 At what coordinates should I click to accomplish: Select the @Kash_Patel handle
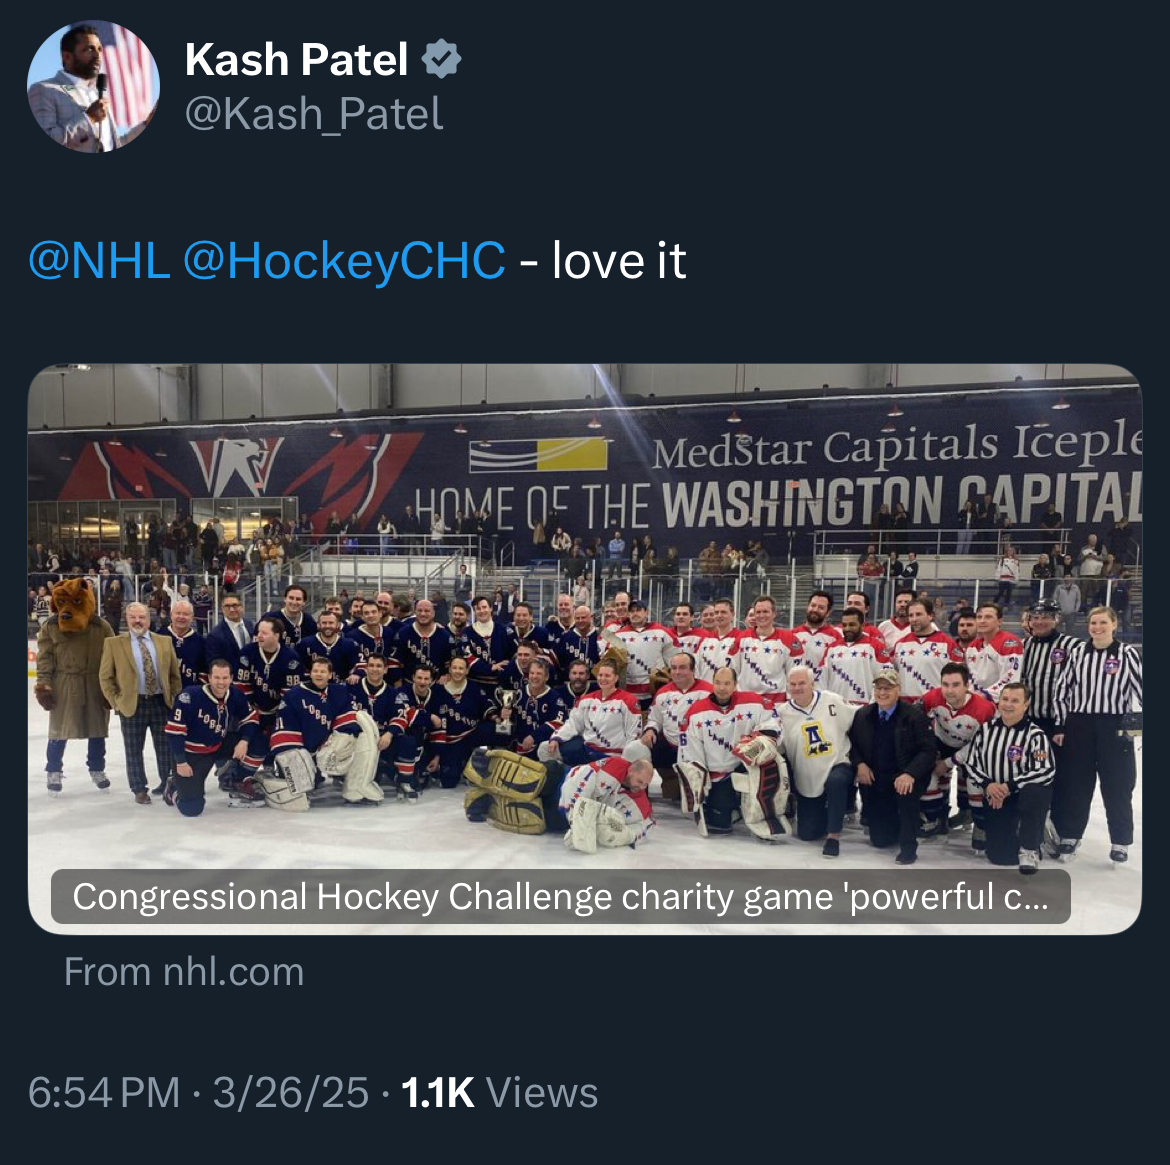click(314, 114)
